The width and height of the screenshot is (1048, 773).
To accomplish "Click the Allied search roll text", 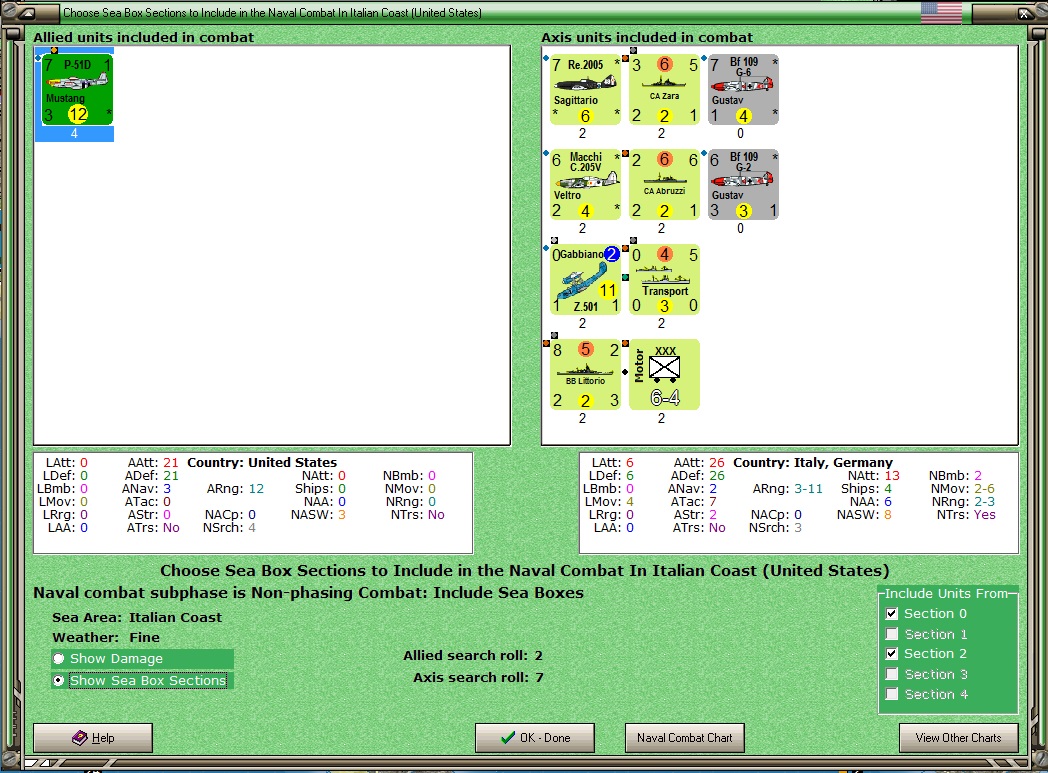I will coord(473,655).
